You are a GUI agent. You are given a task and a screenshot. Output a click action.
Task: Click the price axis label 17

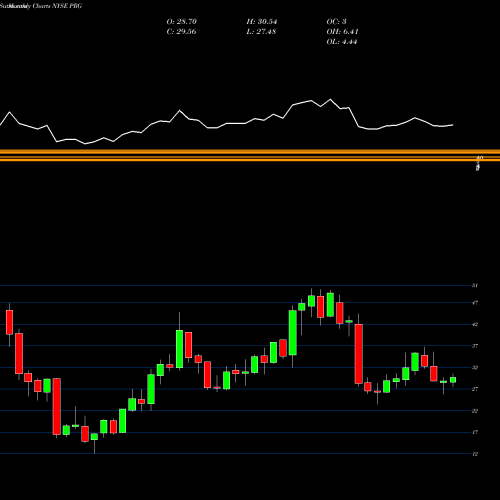475,432
